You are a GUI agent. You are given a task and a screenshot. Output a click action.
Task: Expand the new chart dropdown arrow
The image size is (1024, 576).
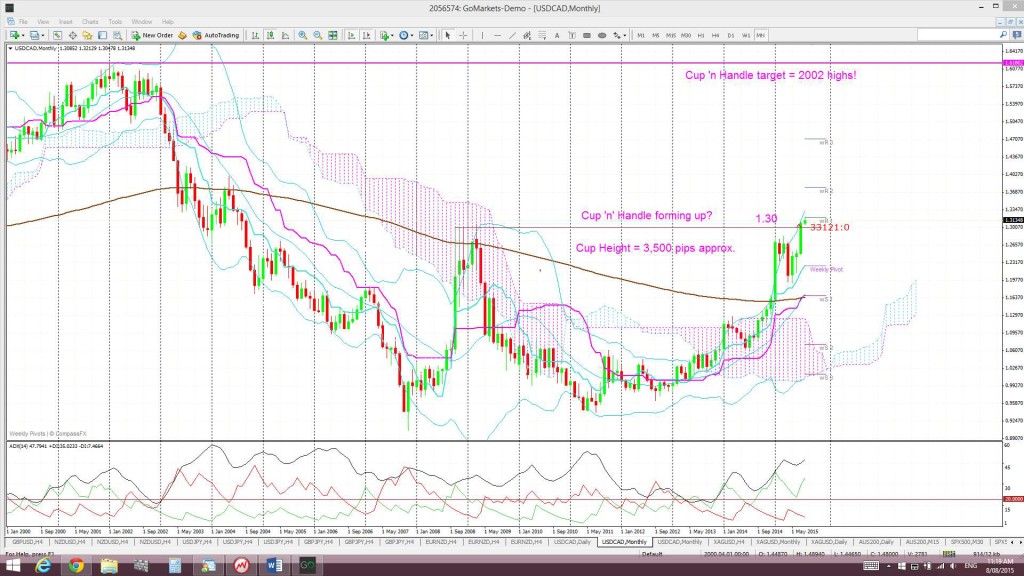coord(23,36)
